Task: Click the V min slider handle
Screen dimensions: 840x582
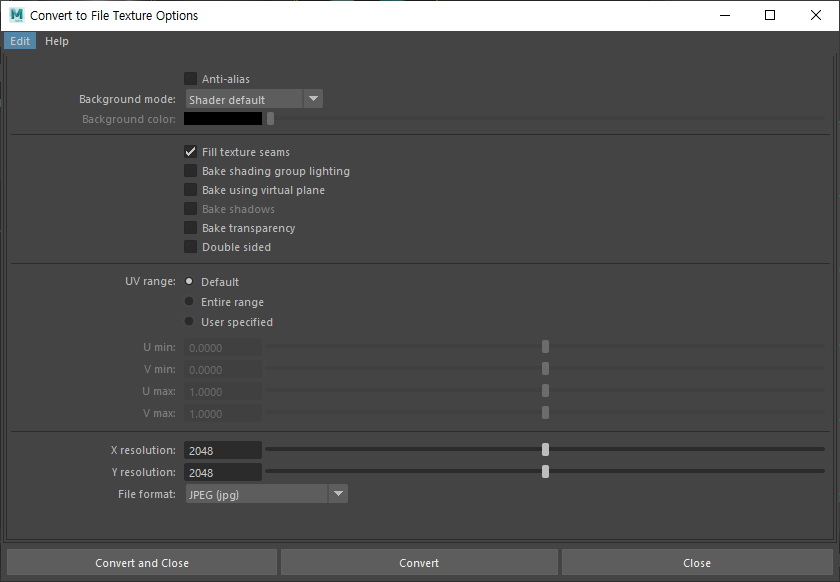Action: click(x=545, y=369)
